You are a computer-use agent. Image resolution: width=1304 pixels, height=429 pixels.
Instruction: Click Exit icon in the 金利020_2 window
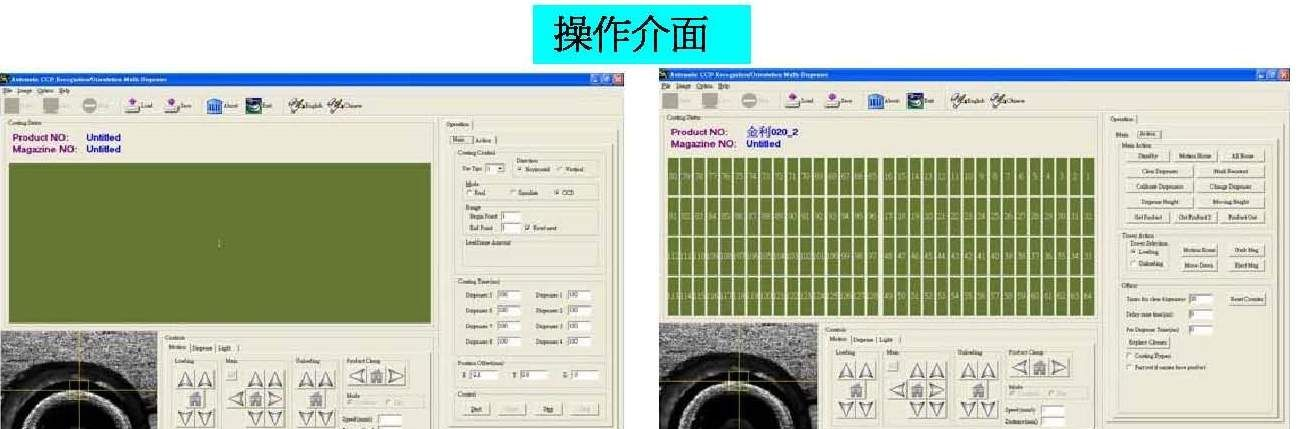tap(919, 99)
